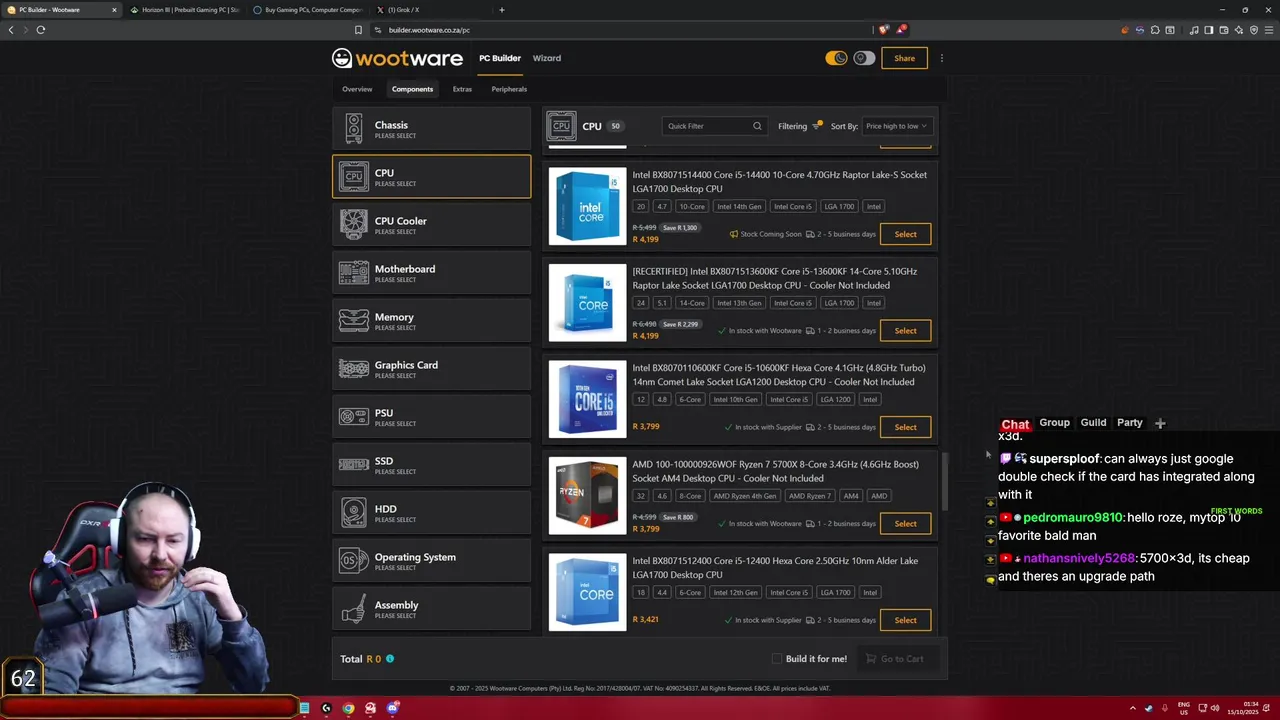The height and width of the screenshot is (720, 1280).
Task: Open the AMD Ryzen 7 5700X product title
Action: click(x=775, y=471)
